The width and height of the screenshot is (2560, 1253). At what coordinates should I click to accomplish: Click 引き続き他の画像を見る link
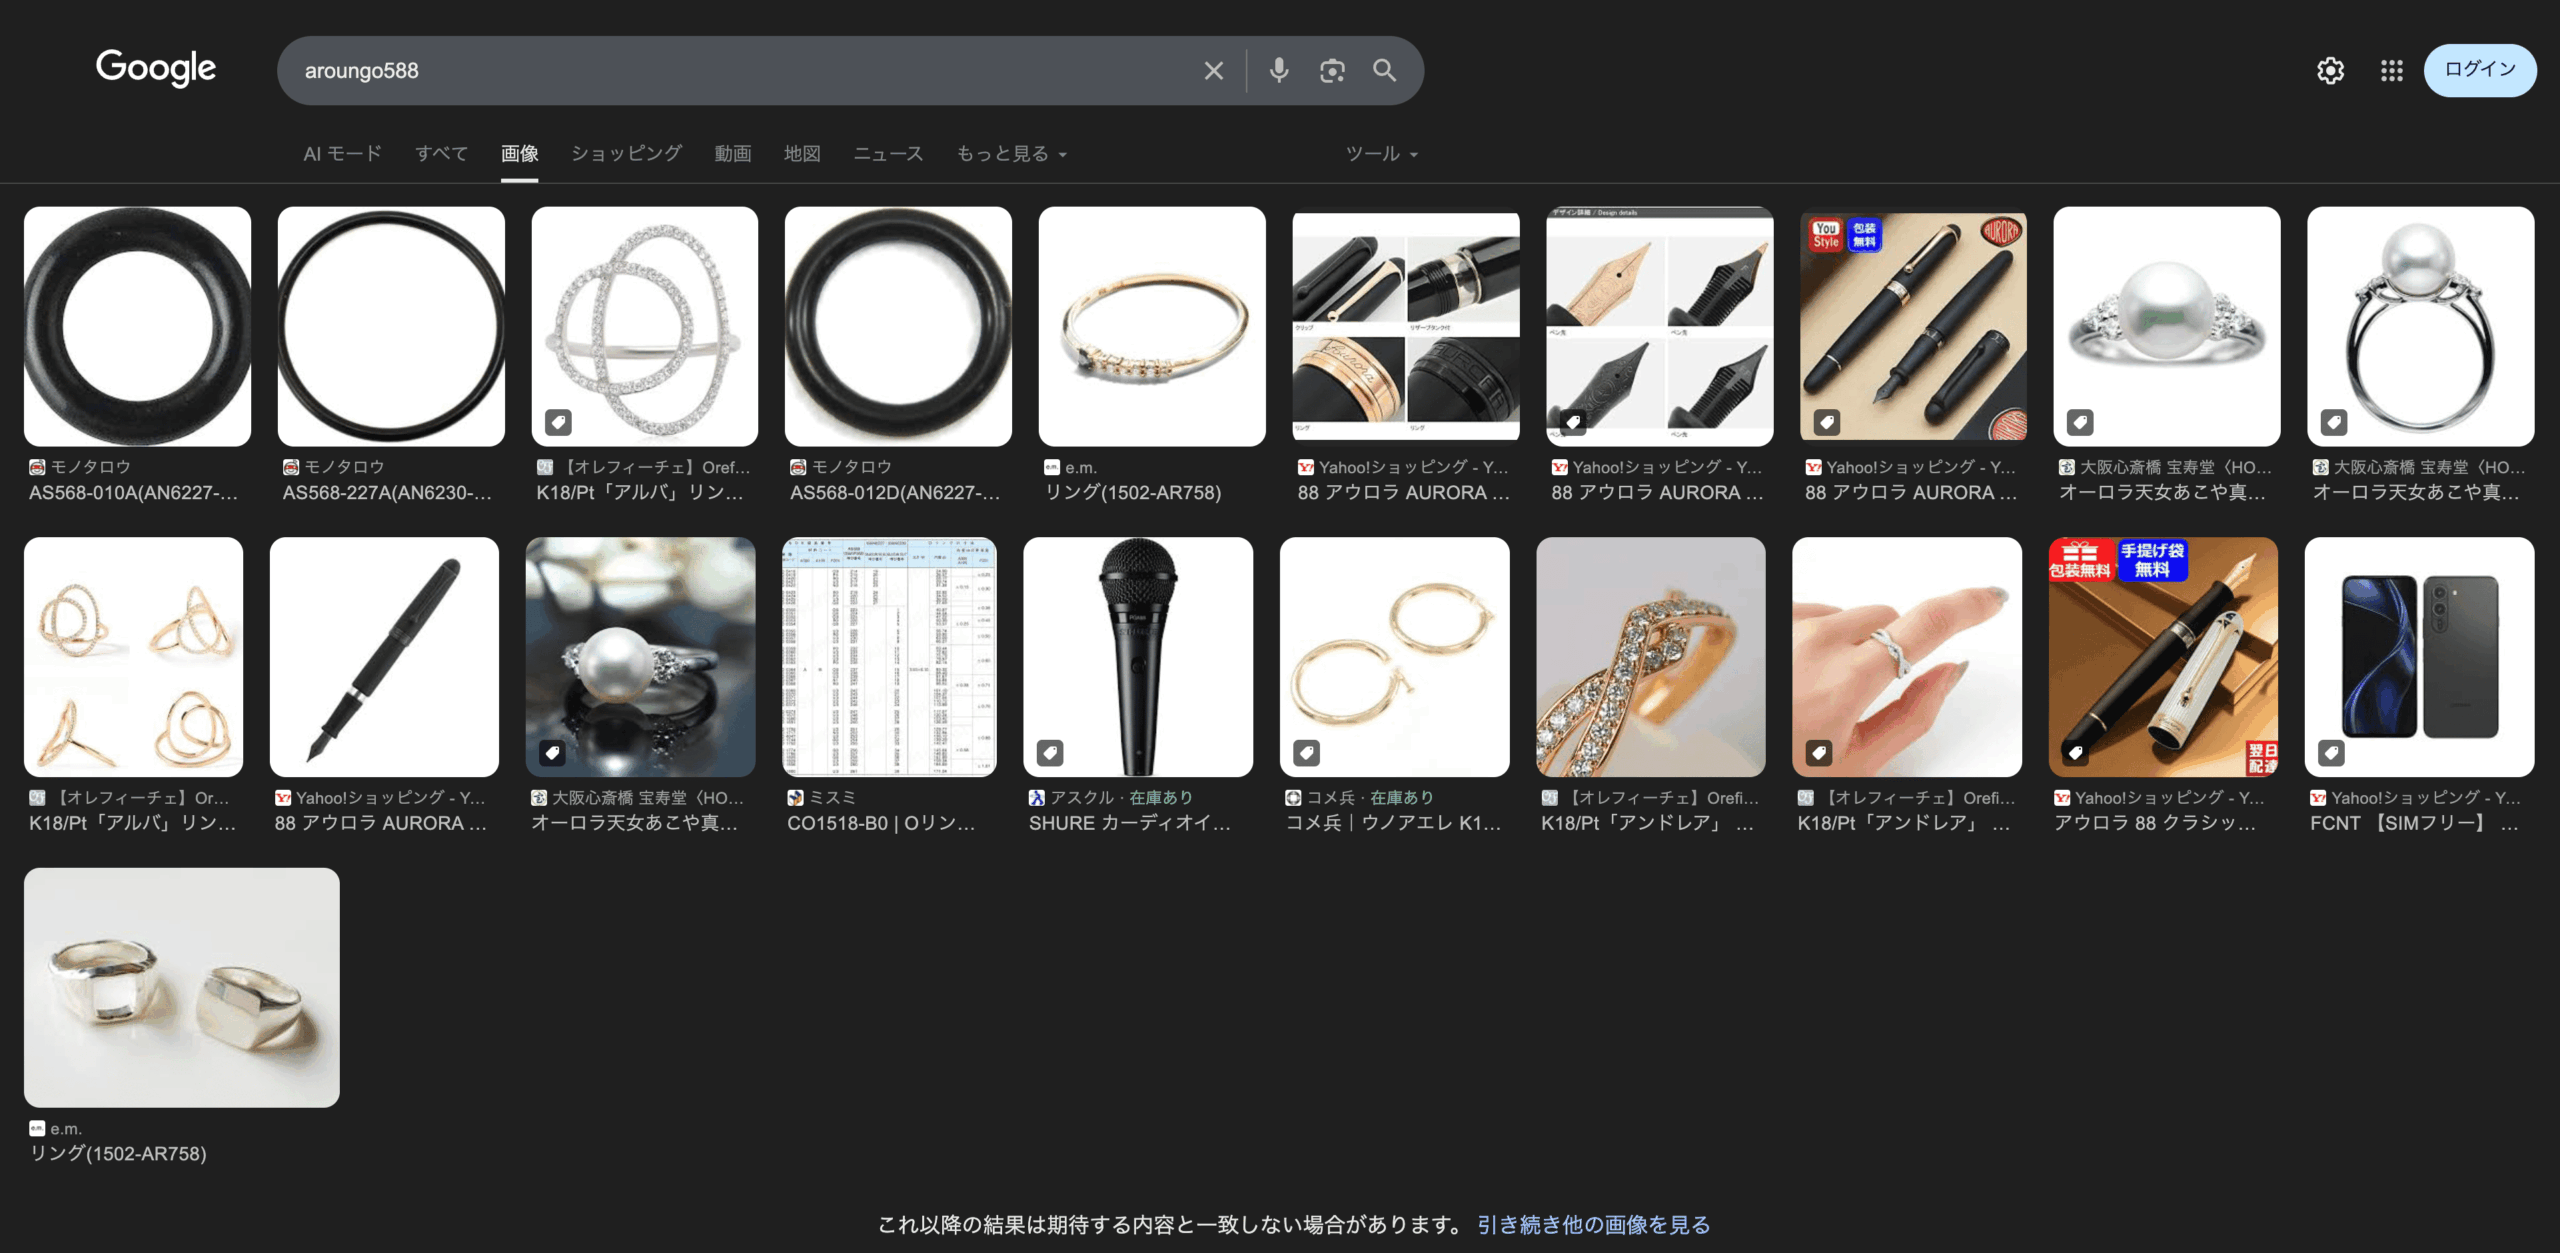click(1593, 1225)
